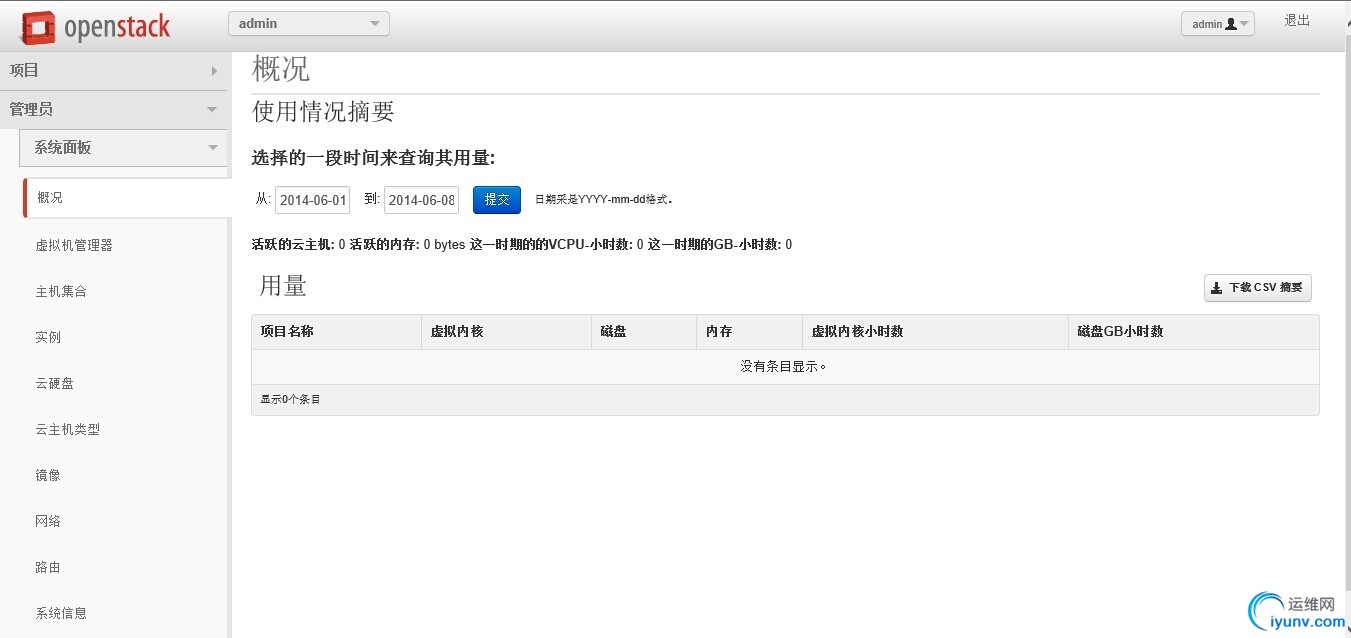Click the 显示0个条目 table footer text

[x=291, y=399]
